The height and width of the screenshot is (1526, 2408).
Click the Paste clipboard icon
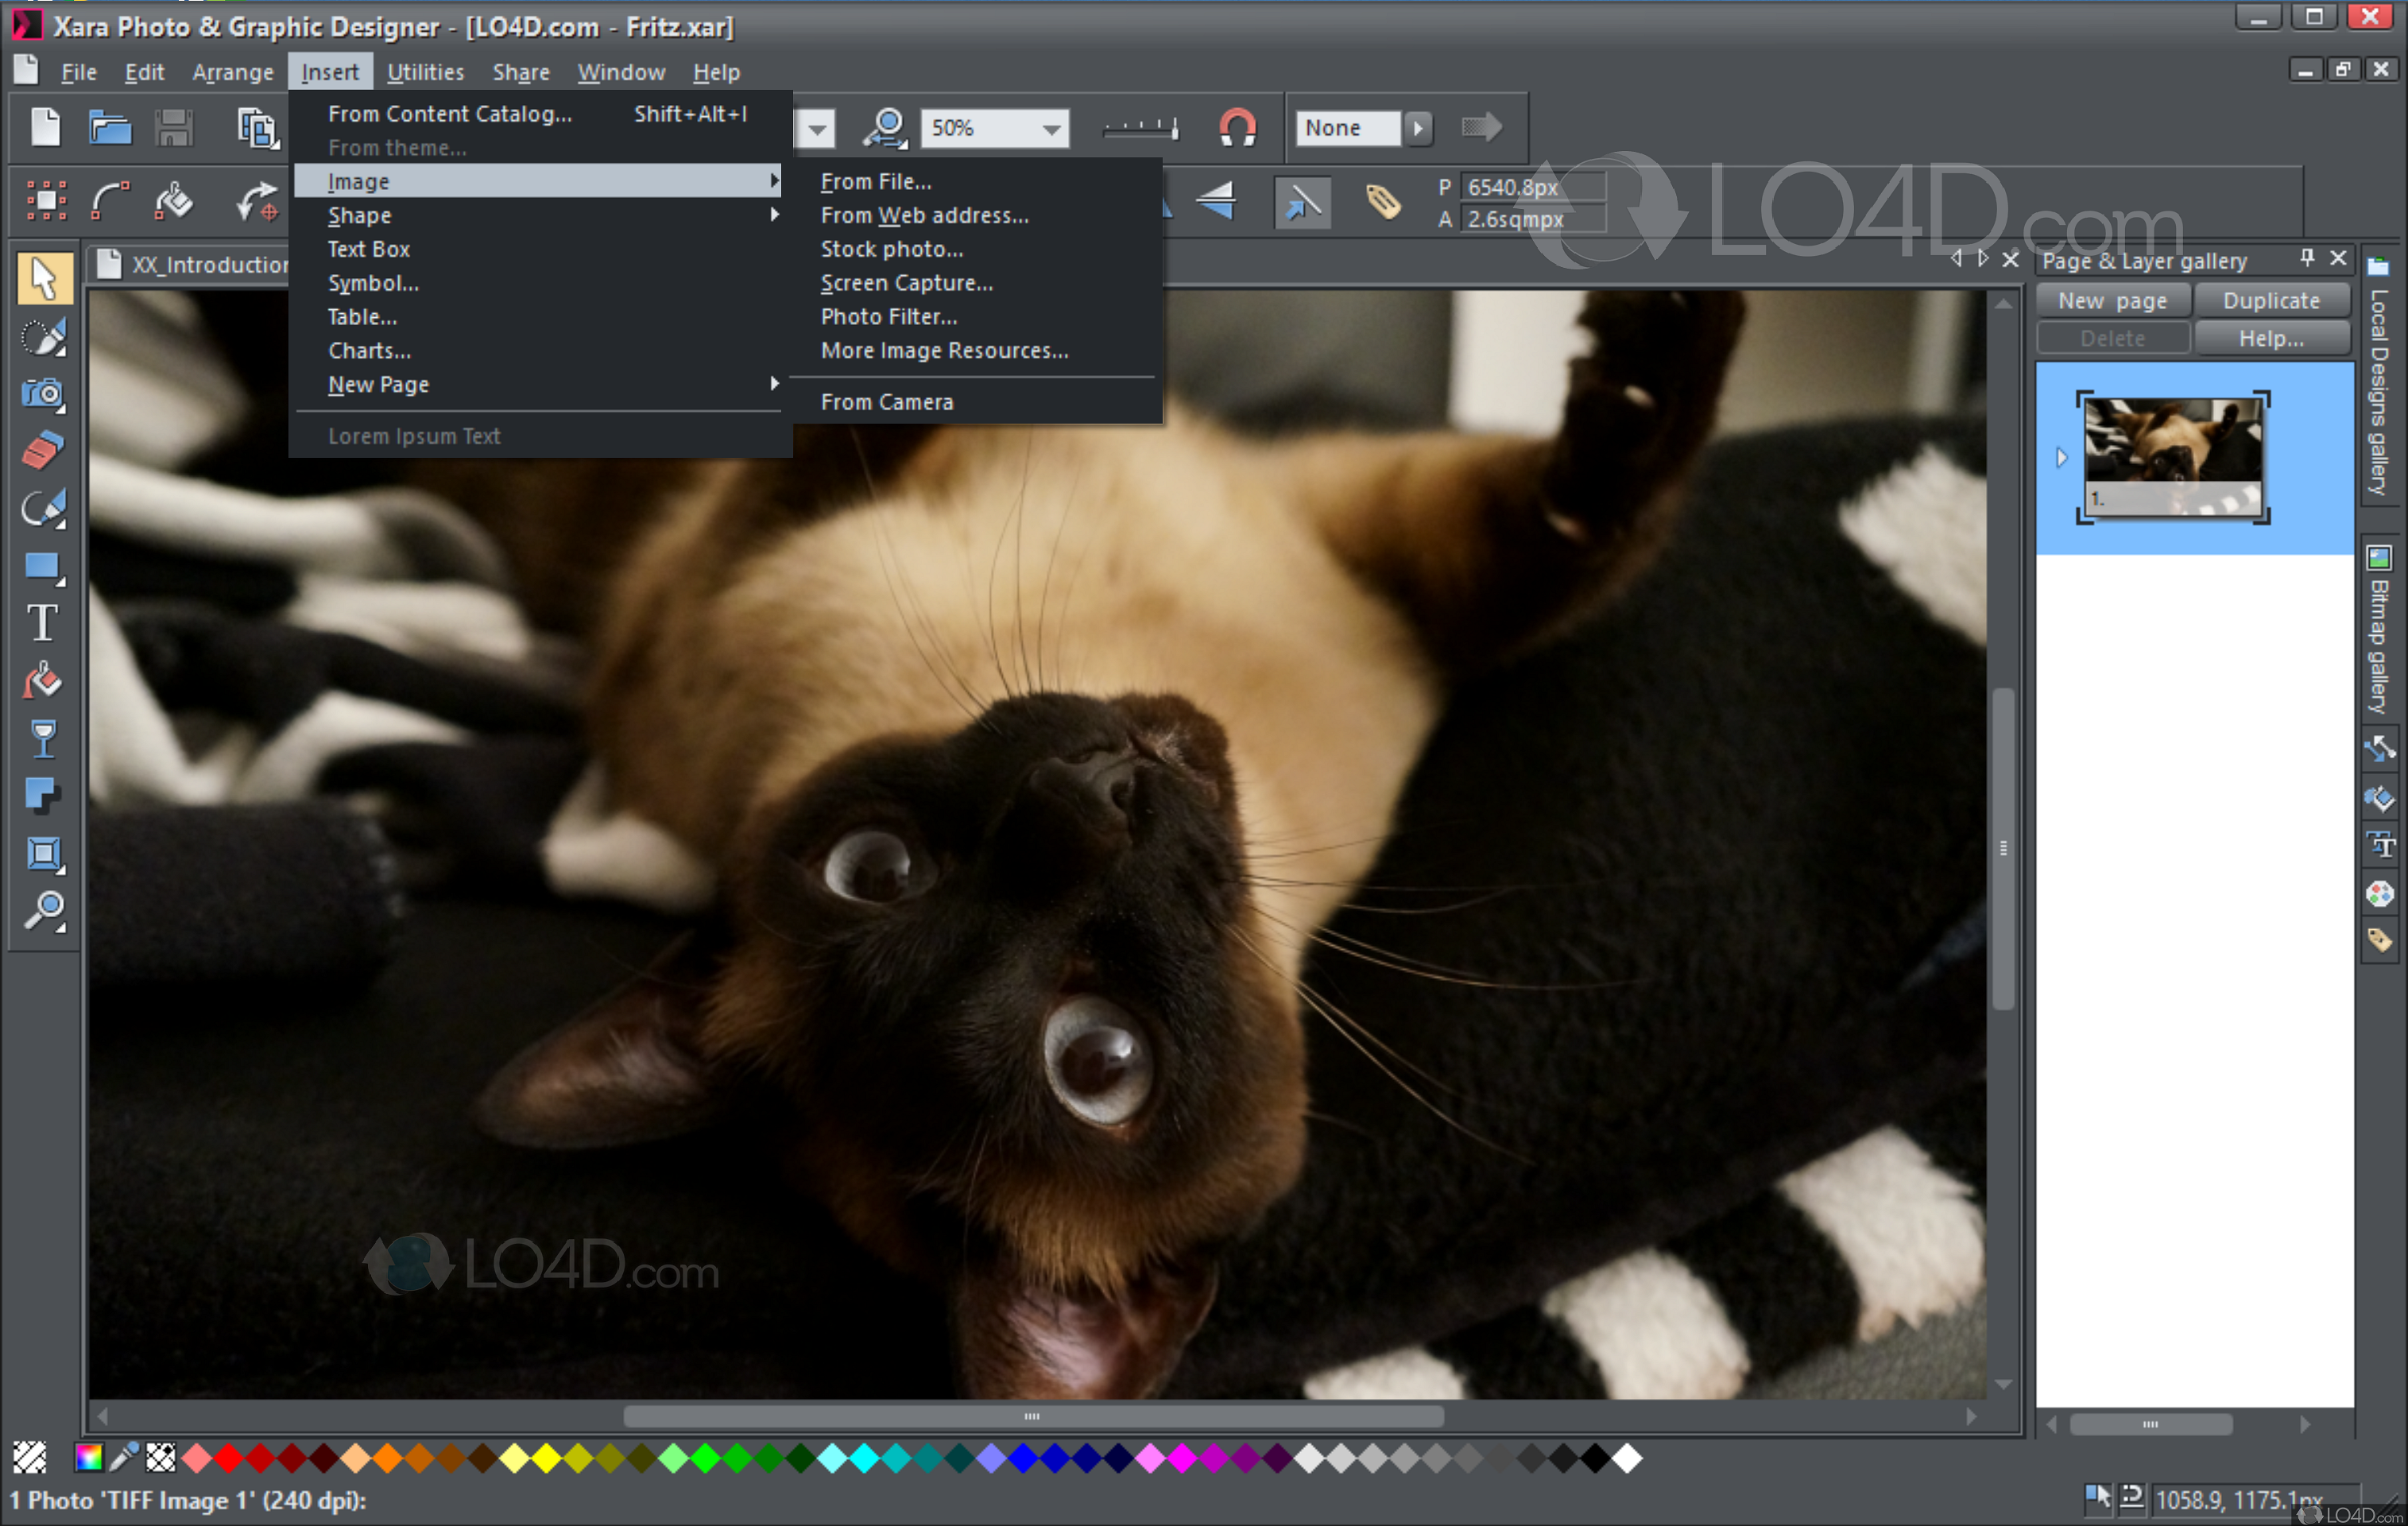coord(258,129)
